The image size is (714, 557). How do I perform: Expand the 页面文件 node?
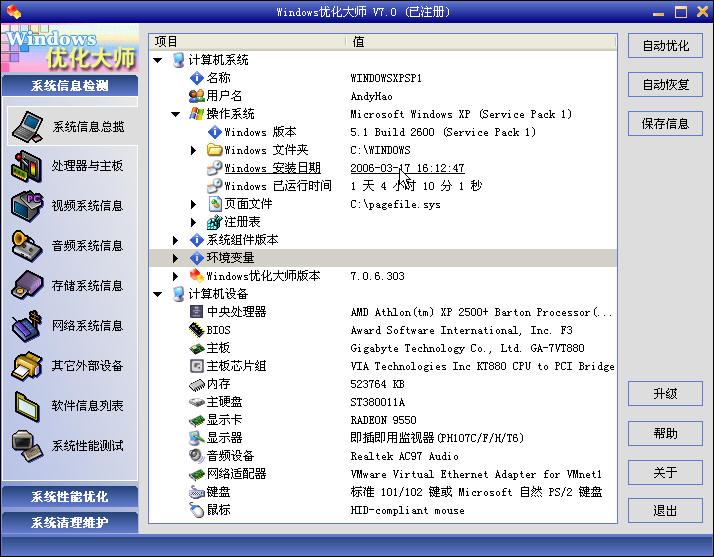[194, 204]
